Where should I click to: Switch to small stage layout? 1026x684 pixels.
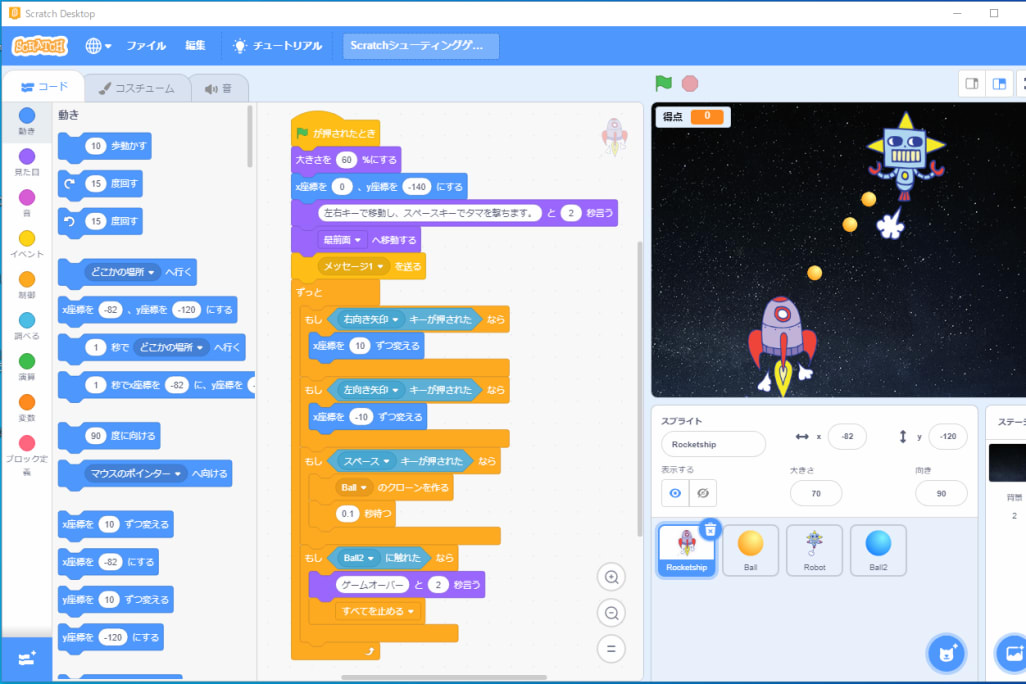tap(971, 84)
